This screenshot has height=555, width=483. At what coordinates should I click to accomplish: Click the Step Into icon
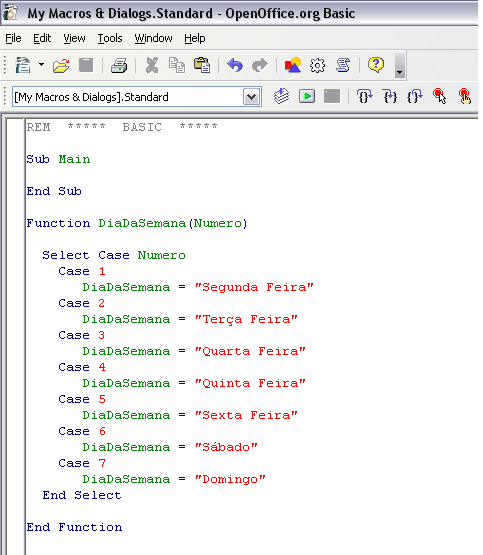(x=364, y=96)
